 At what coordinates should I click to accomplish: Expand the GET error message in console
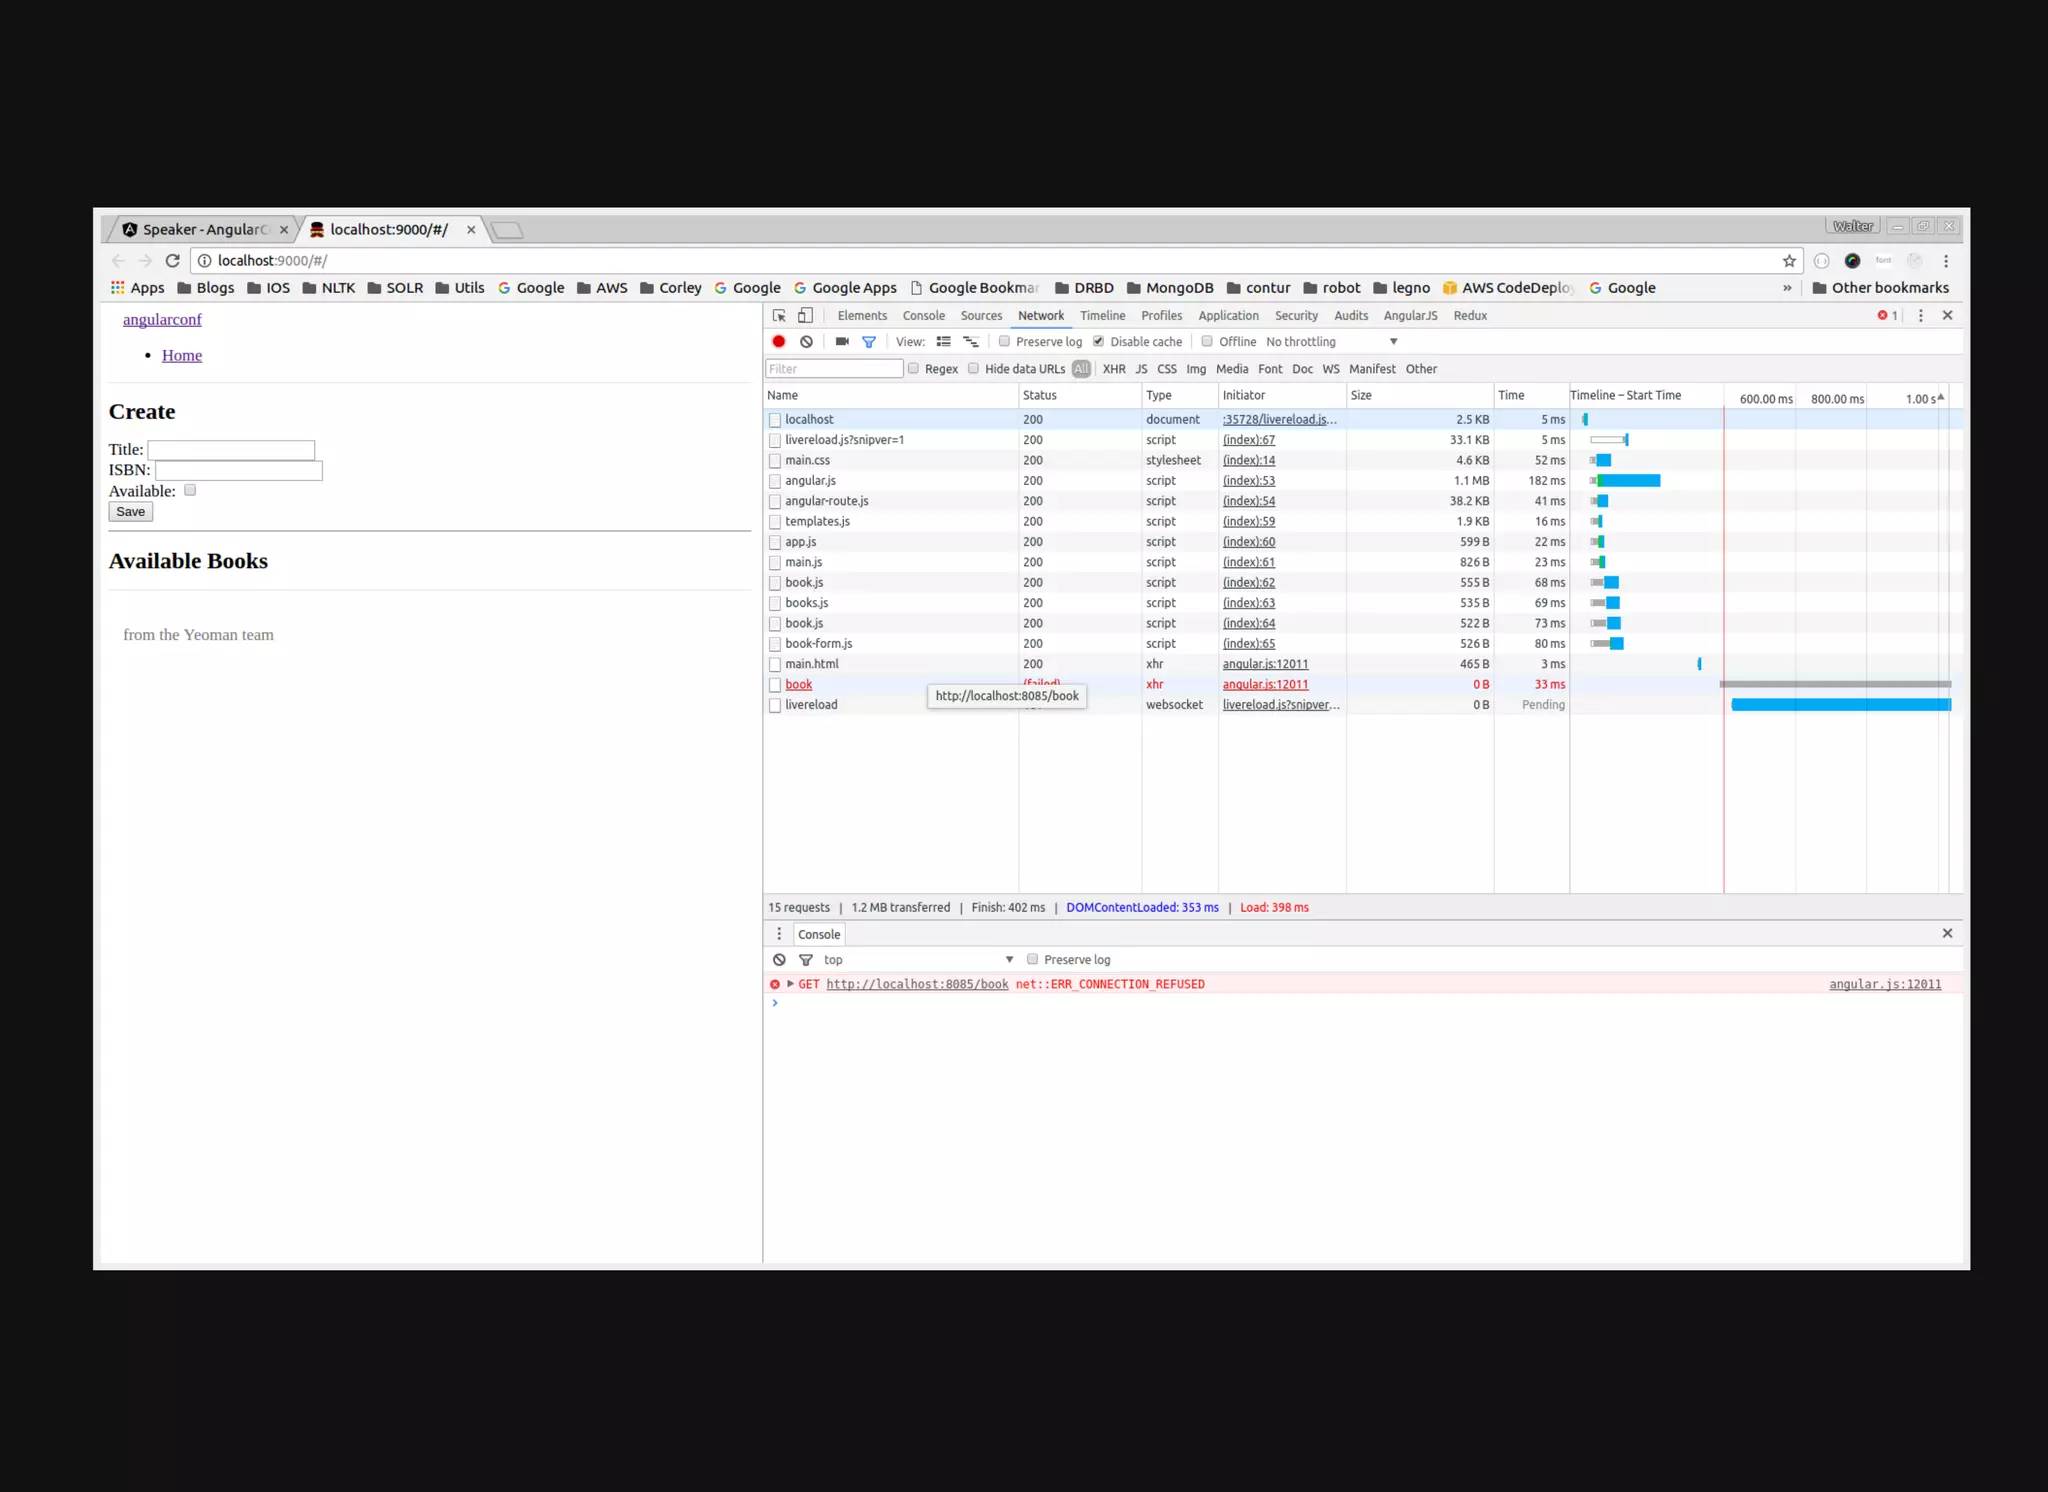790,984
